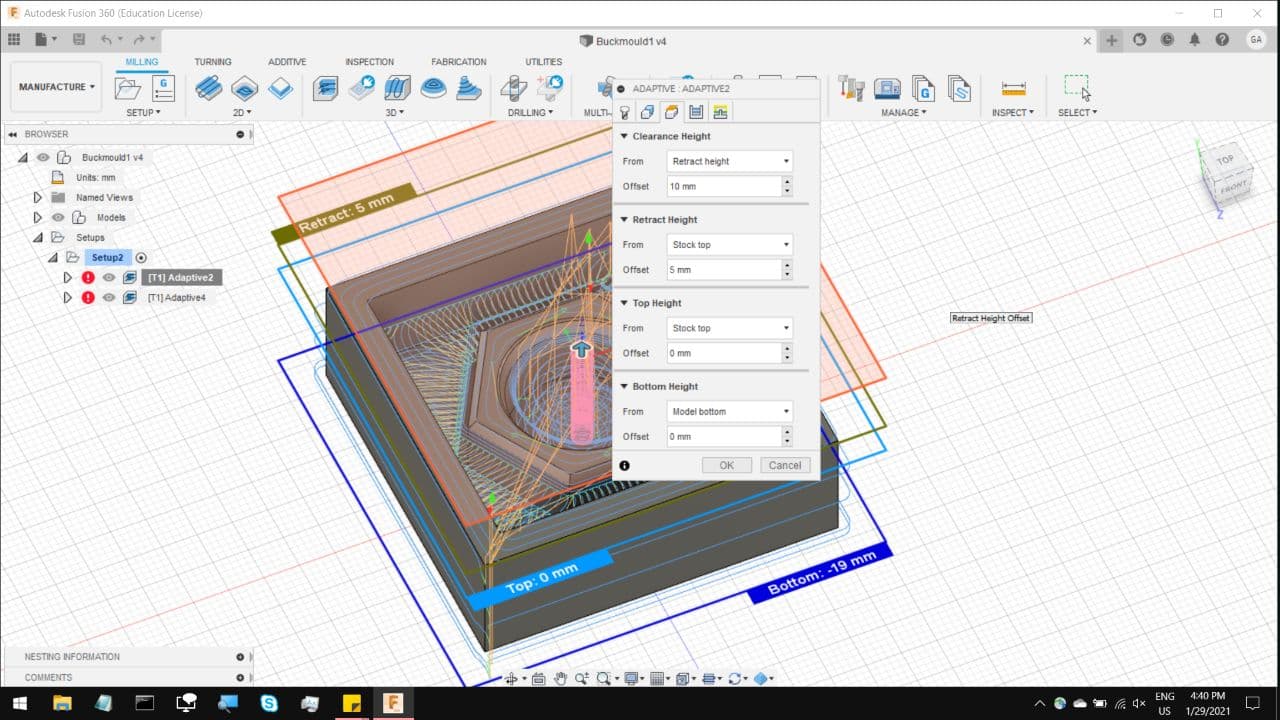
Task: Expand the [T1] Adaptive4 operation
Action: point(68,297)
